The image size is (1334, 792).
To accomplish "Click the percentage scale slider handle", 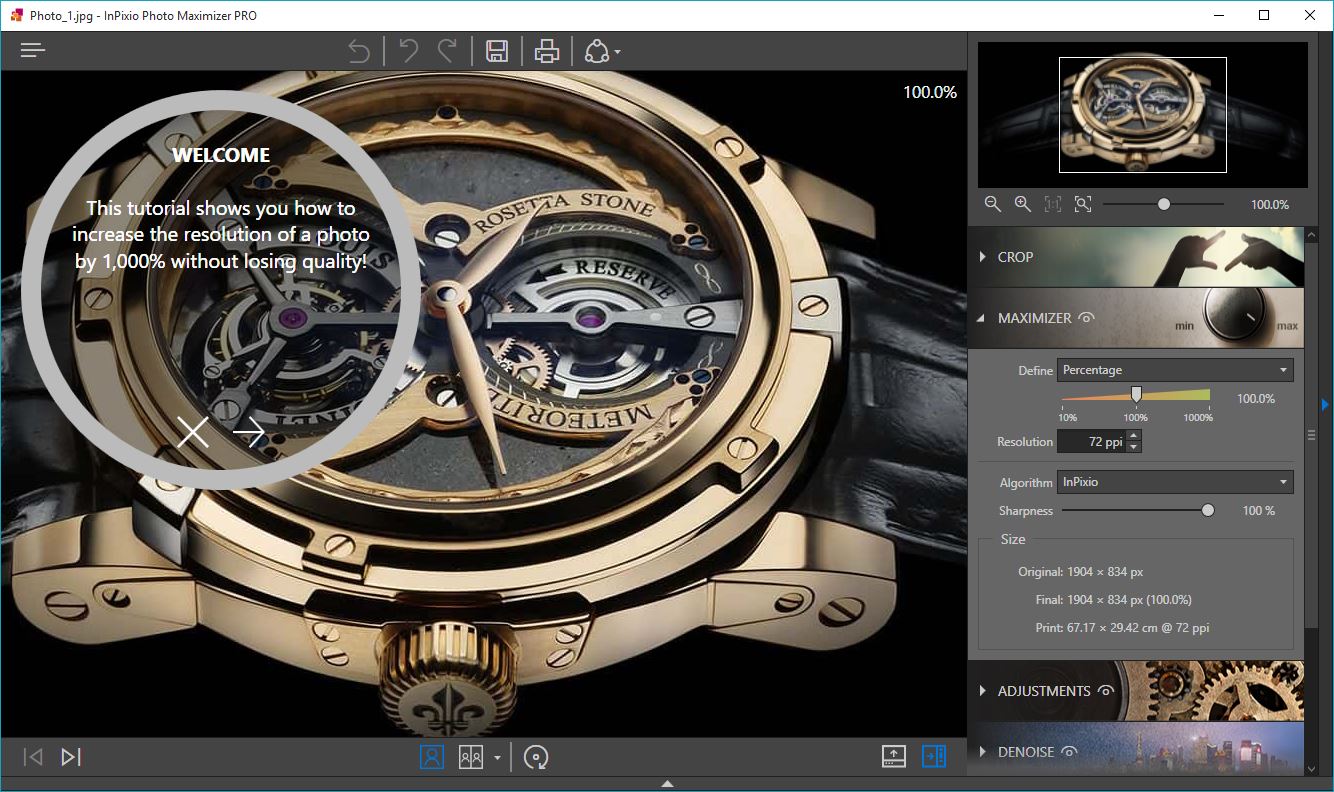I will 1136,394.
